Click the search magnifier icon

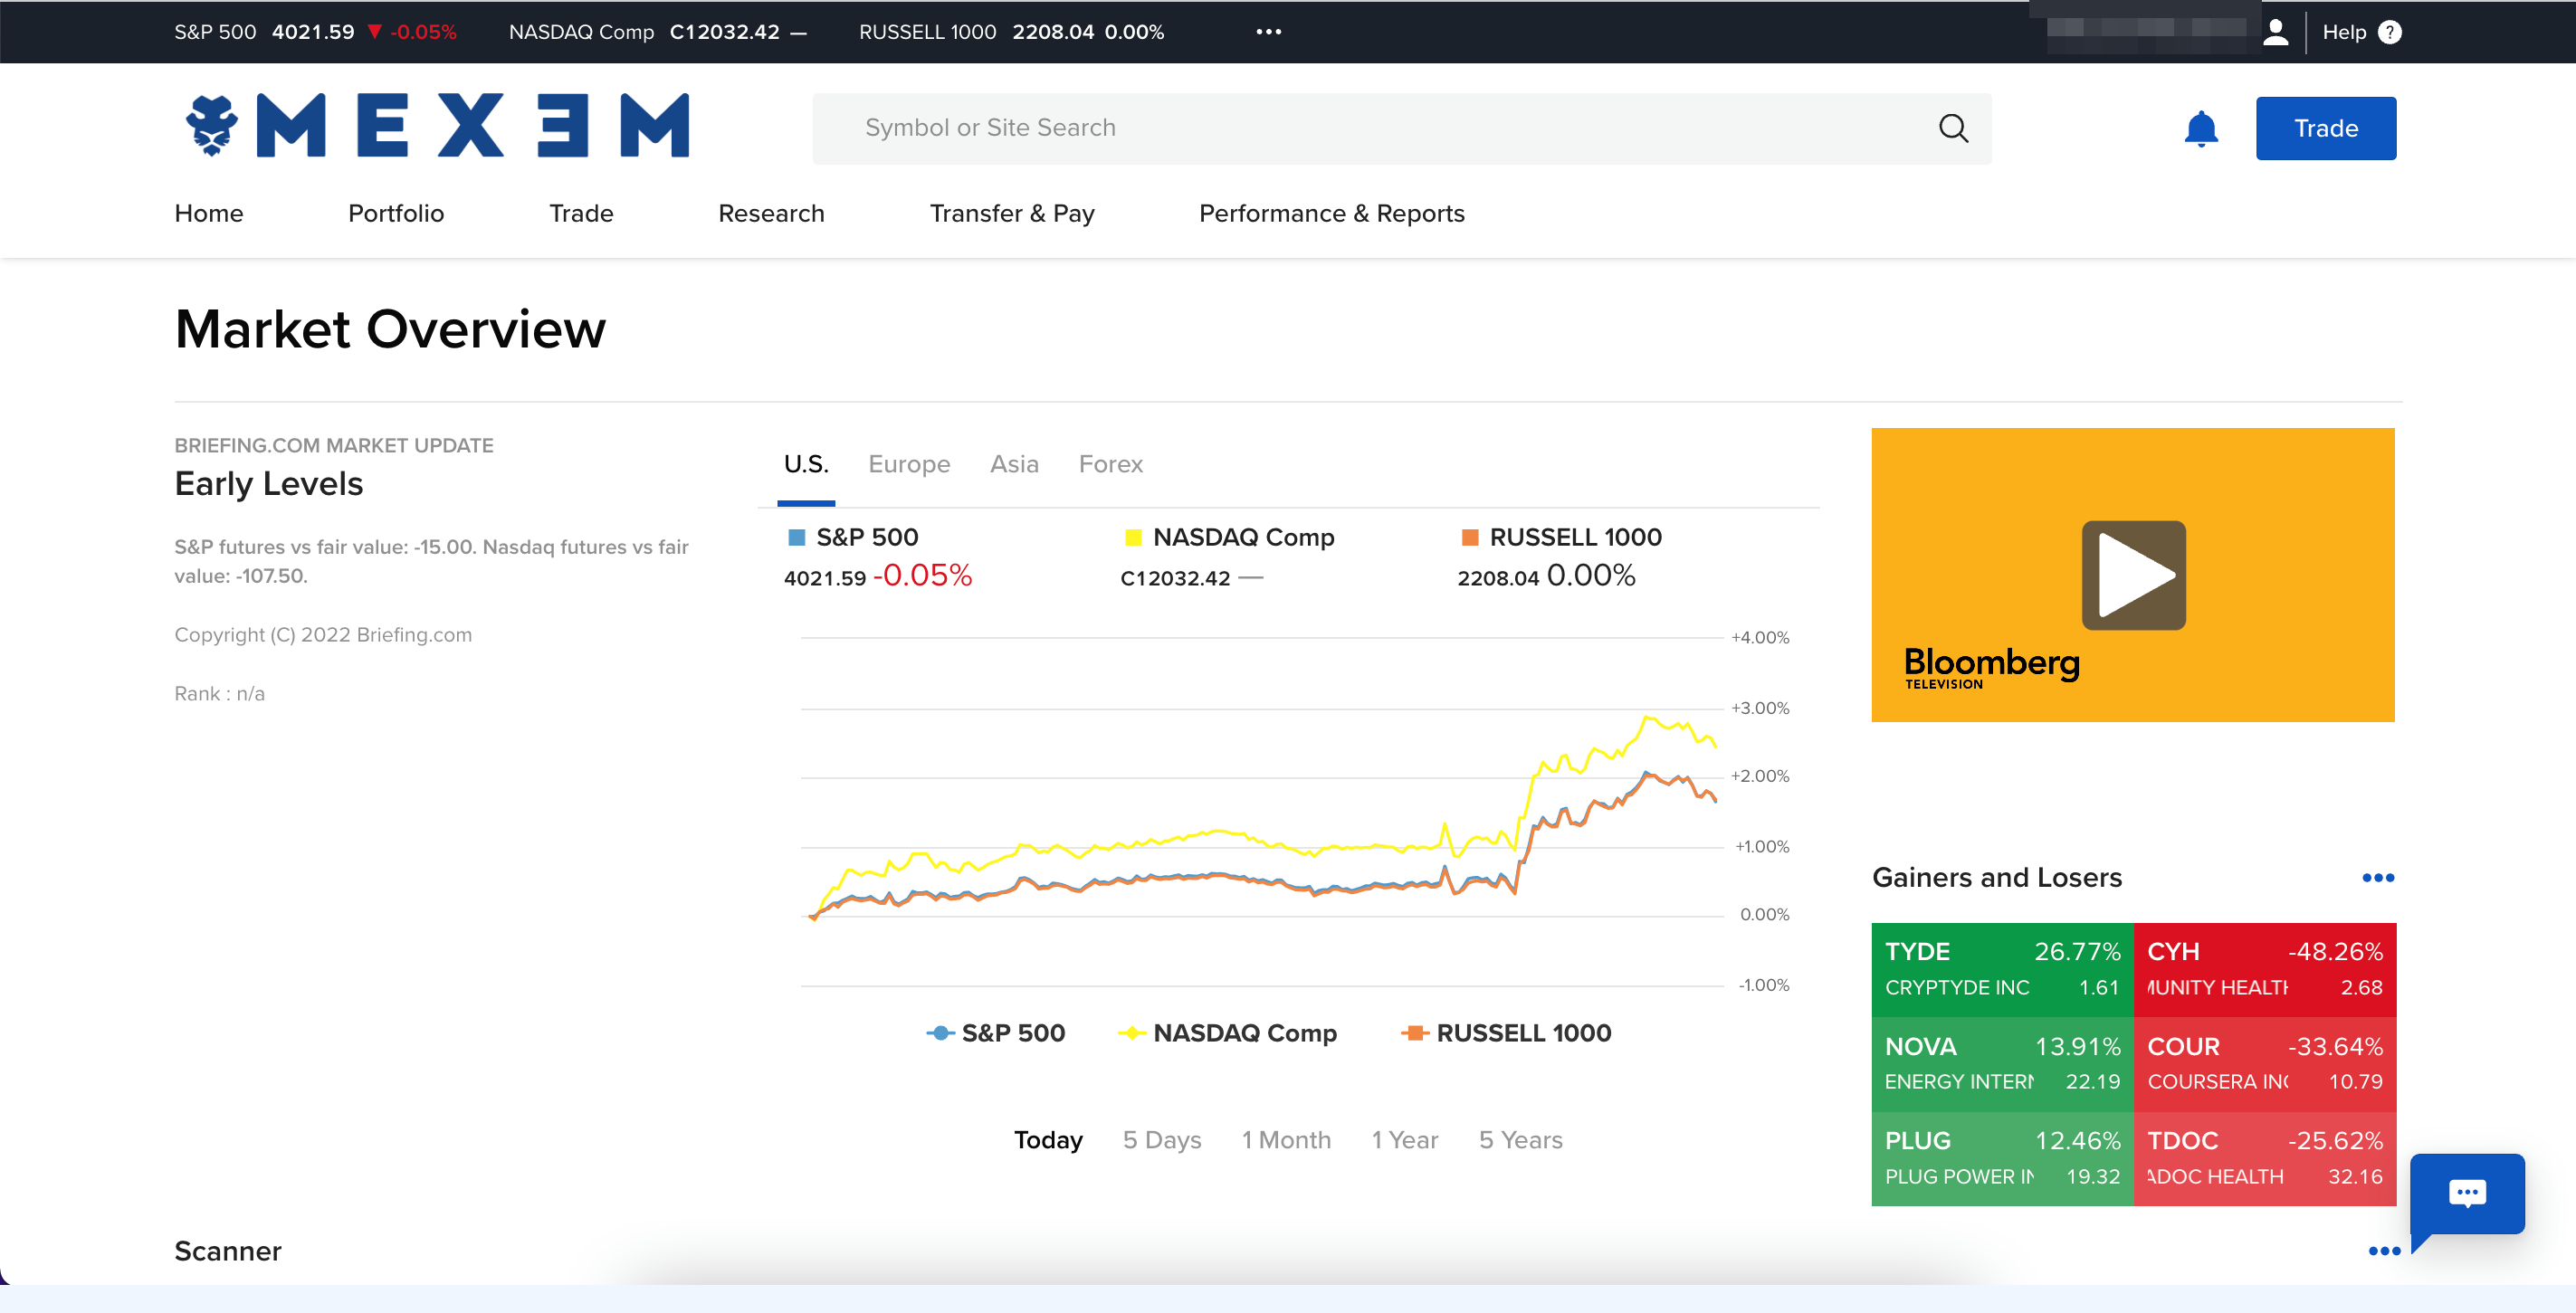[x=1952, y=128]
